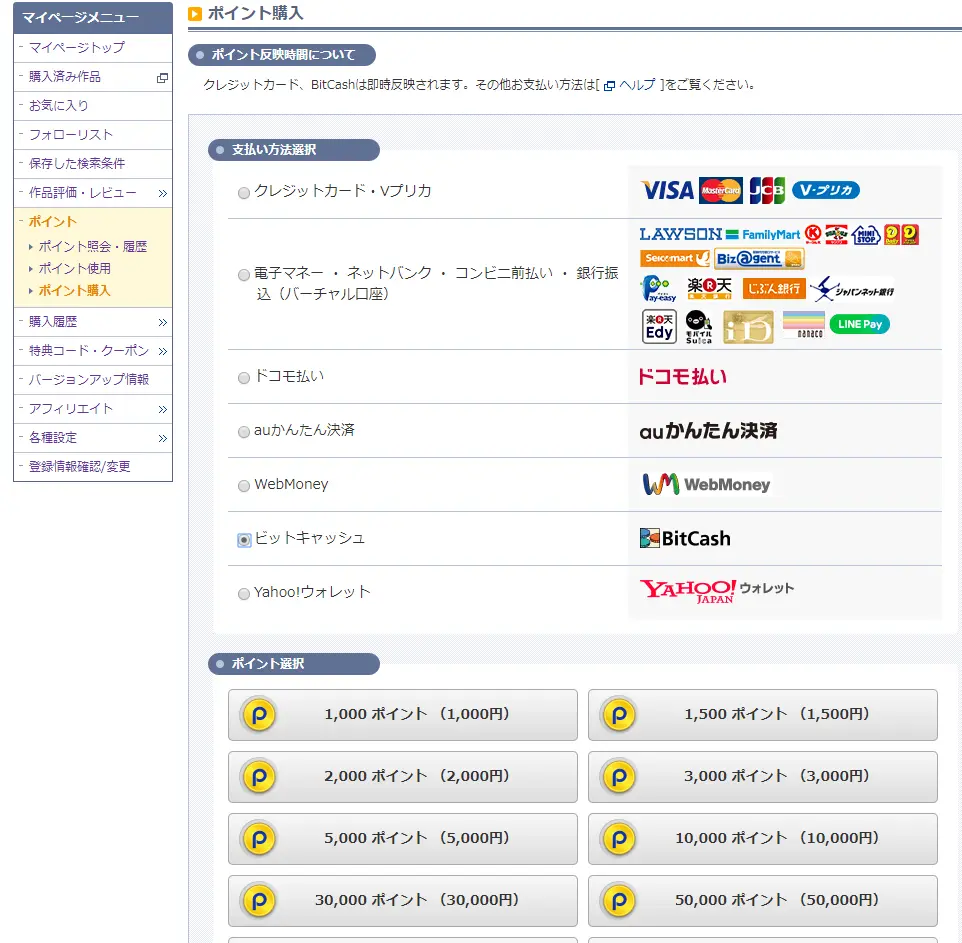Click the WebMoney logo
Screen dimensions: 962x943
(x=706, y=484)
